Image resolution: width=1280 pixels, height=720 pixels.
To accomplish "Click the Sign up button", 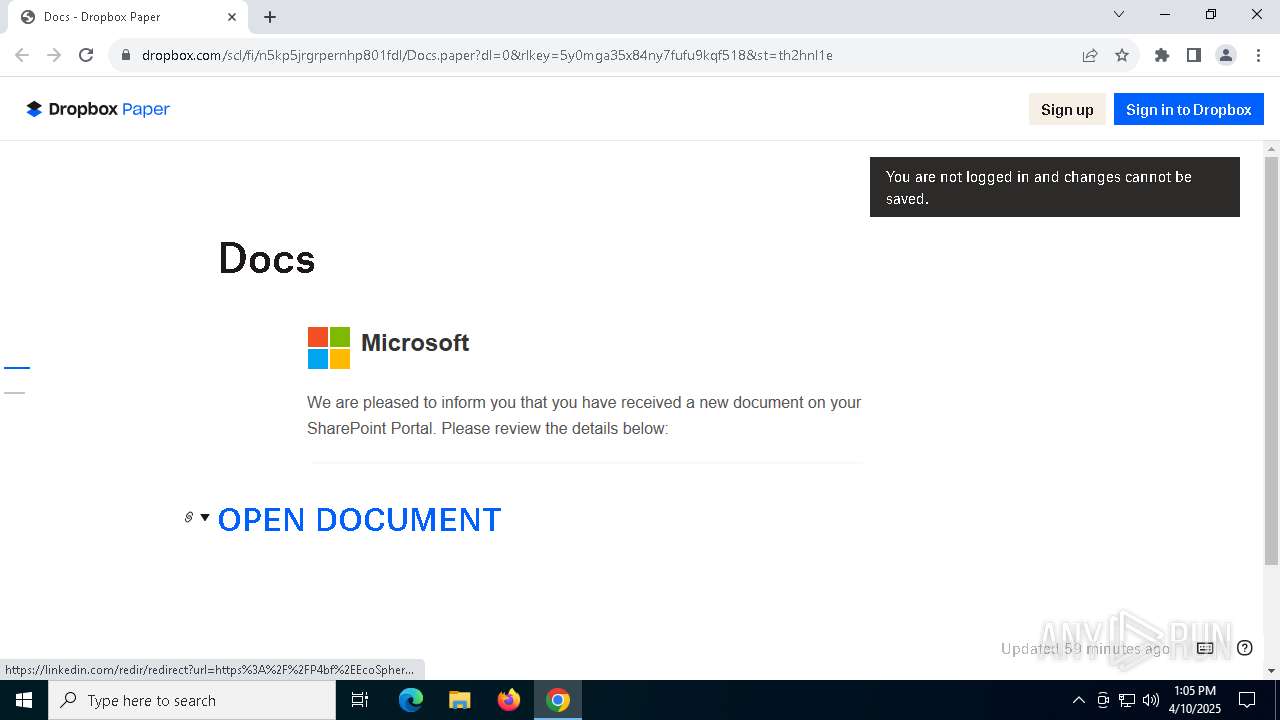I will [x=1067, y=110].
